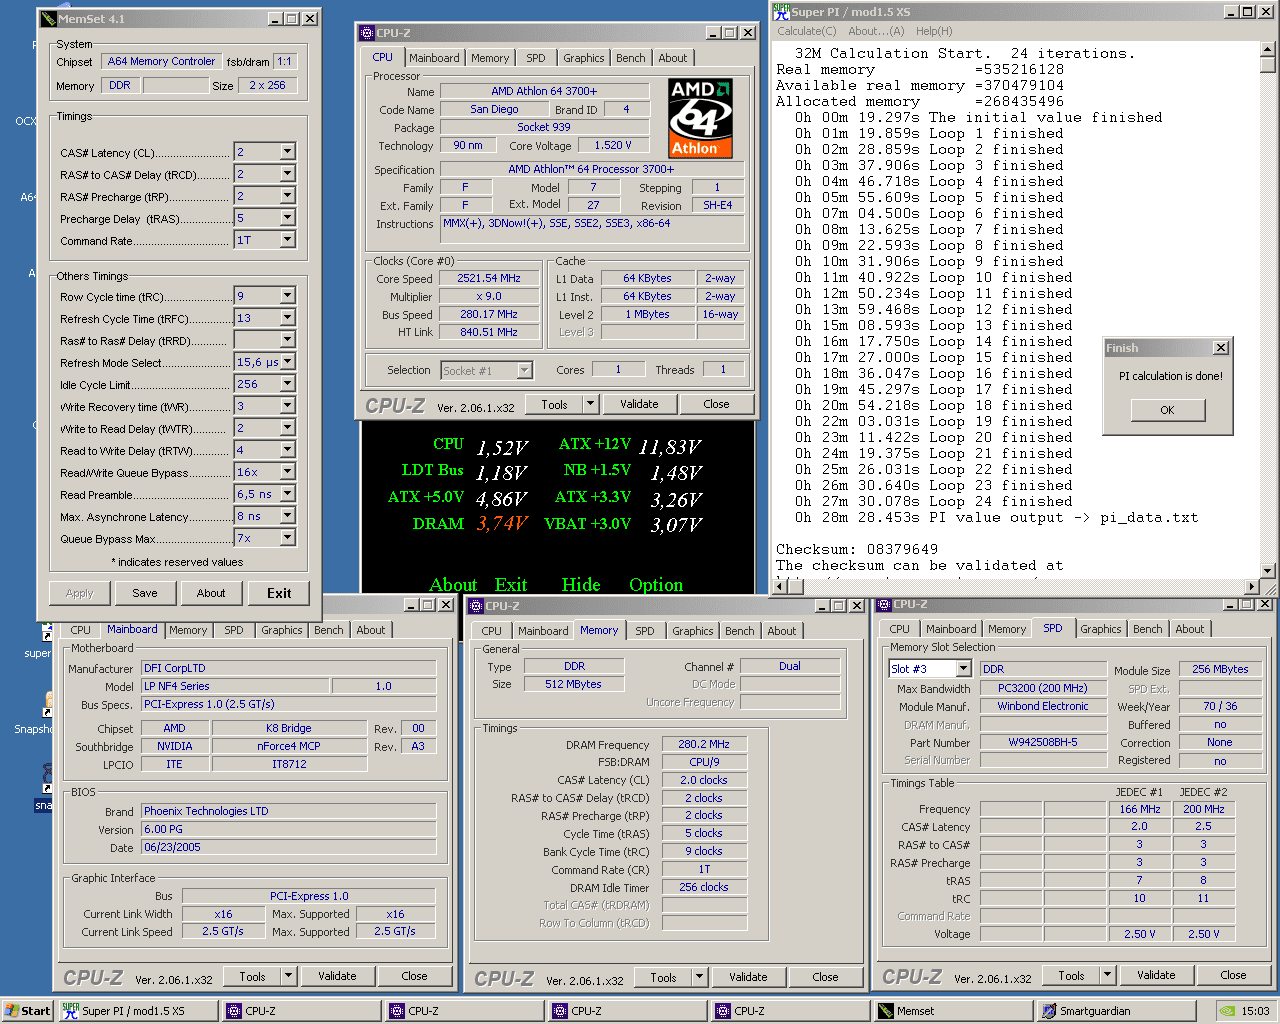Click Option in Smartguardian voltage panel
The height and width of the screenshot is (1024, 1280).
(655, 585)
